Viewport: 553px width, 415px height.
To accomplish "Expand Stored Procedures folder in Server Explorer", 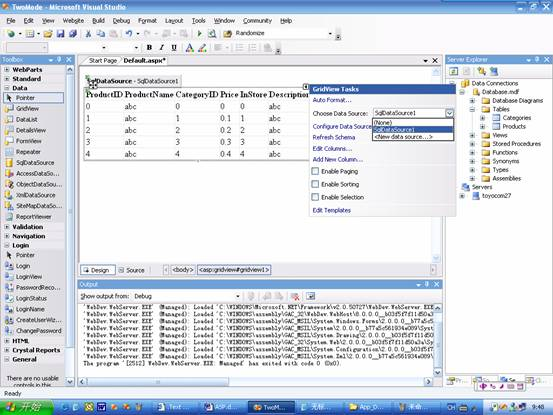I will point(472,144).
